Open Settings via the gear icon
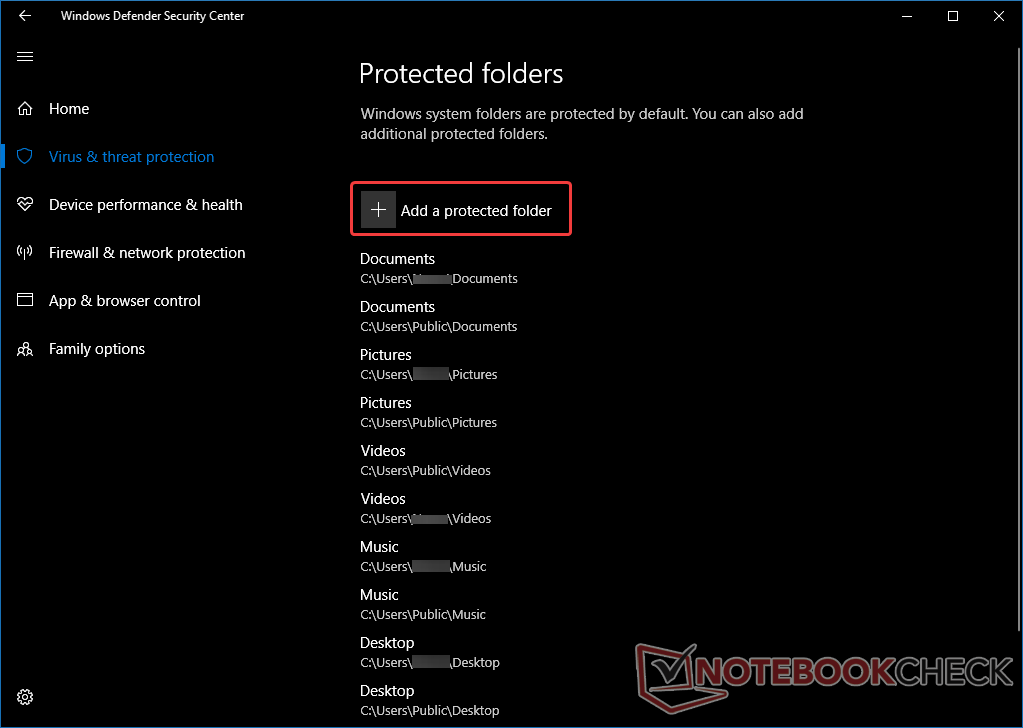Image resolution: width=1023 pixels, height=728 pixels. (25, 697)
